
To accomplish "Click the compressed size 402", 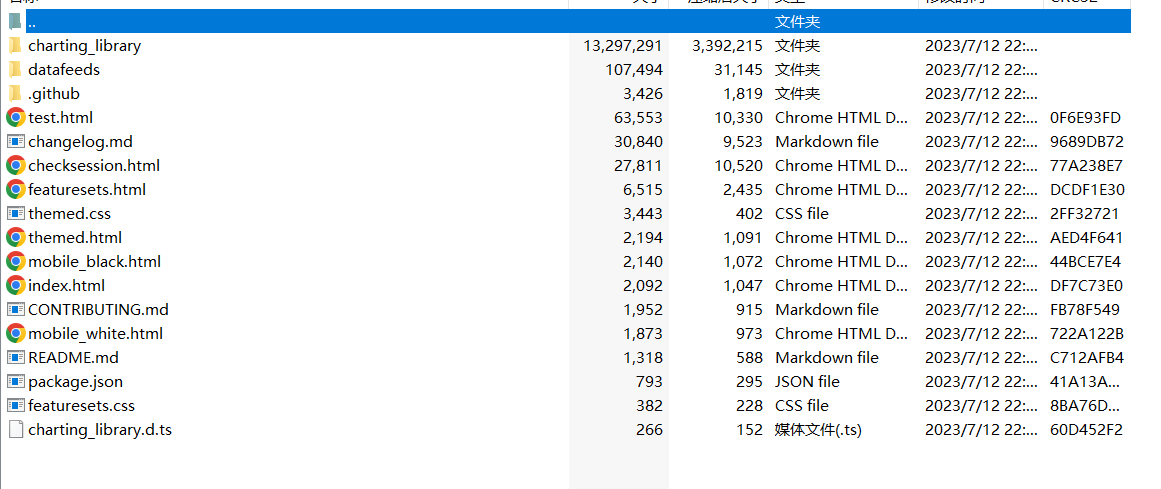I will click(x=749, y=213).
